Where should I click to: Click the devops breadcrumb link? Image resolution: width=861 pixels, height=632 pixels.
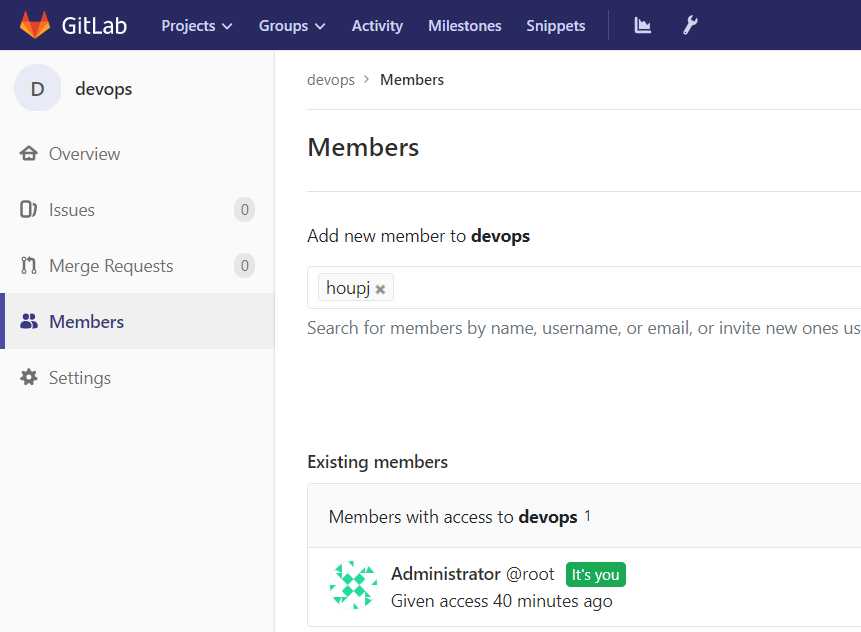point(331,80)
